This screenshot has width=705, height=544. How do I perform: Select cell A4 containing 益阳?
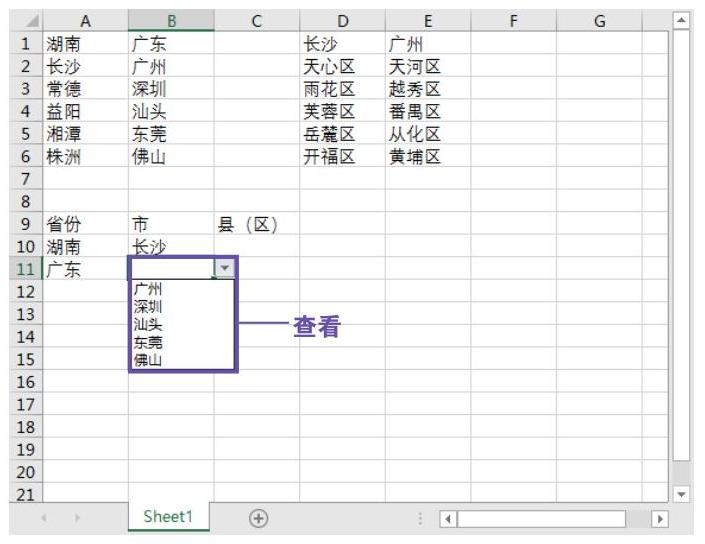(85, 111)
